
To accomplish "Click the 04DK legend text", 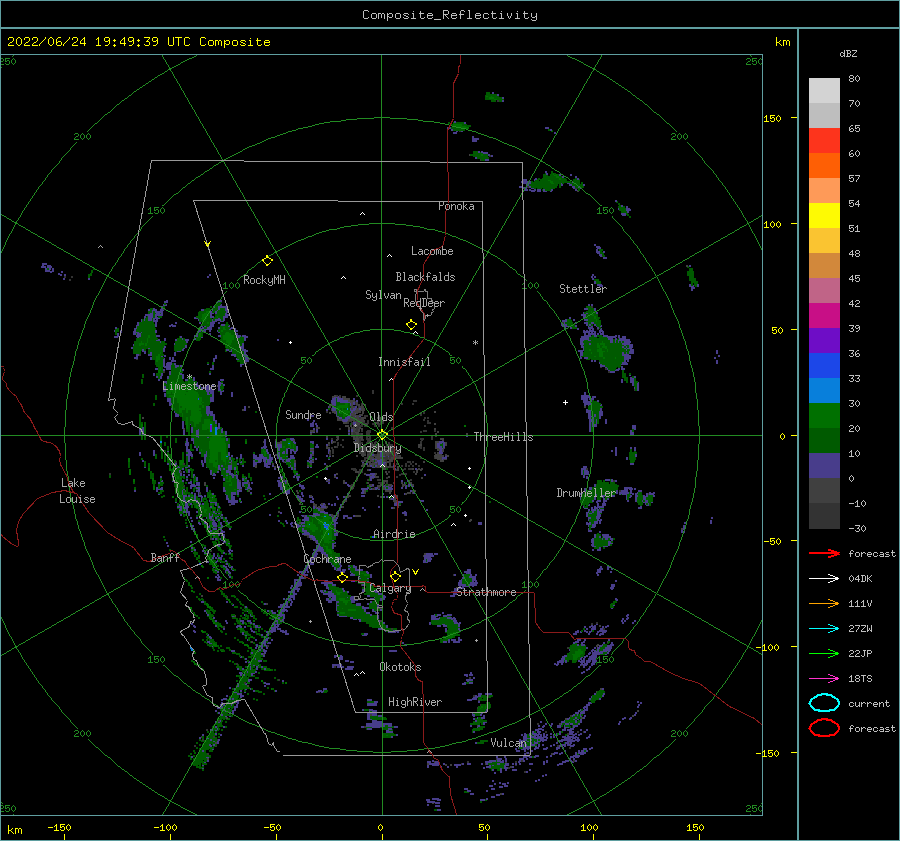I will 860,578.
